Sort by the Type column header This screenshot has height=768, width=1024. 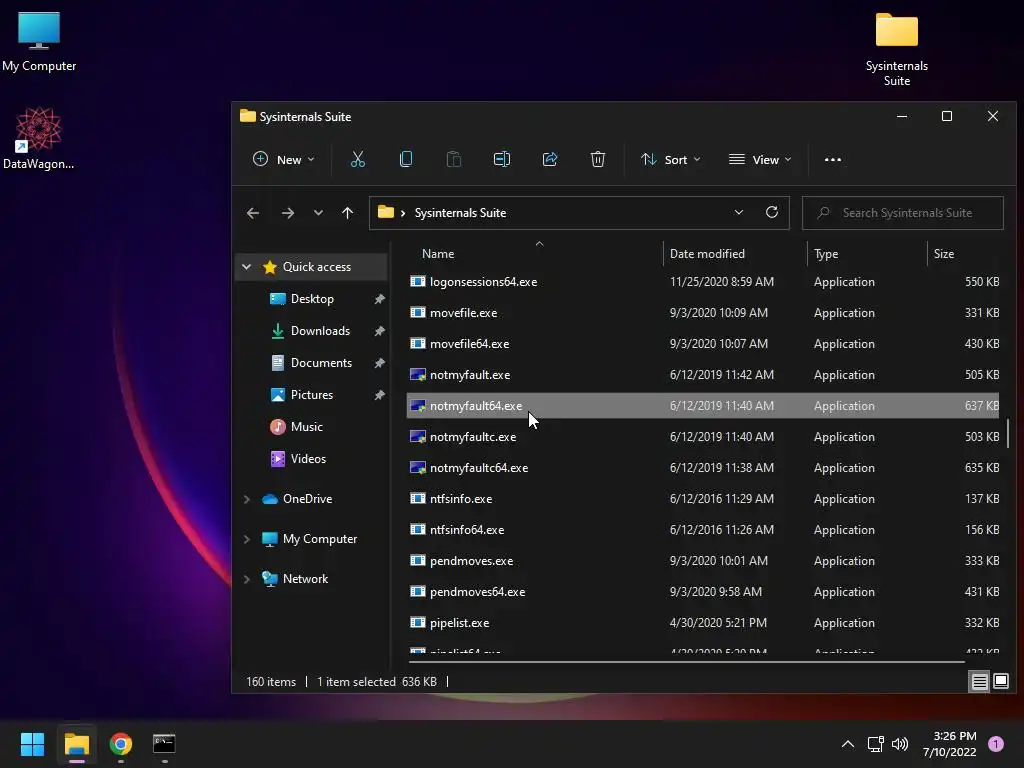[867, 253]
